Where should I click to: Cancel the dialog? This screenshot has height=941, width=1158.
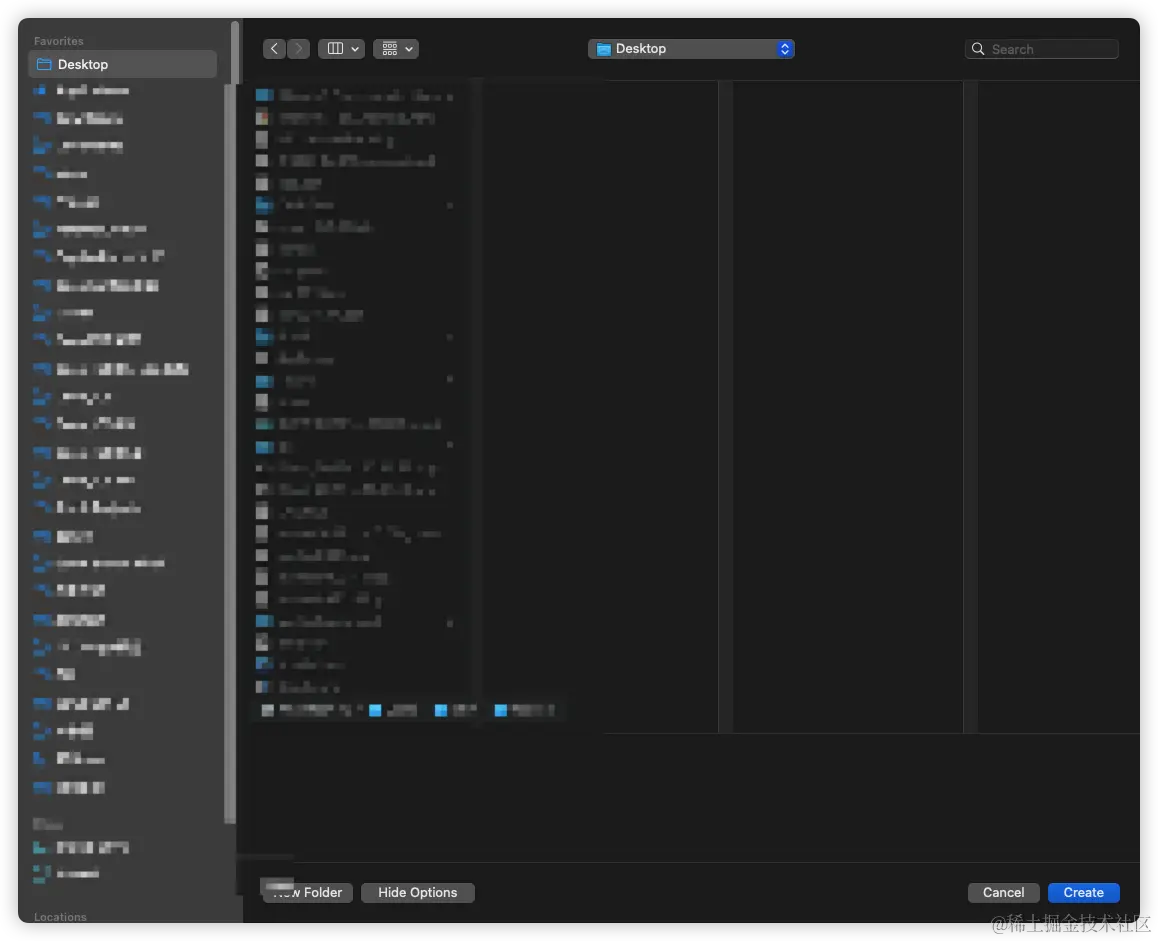click(x=1003, y=892)
